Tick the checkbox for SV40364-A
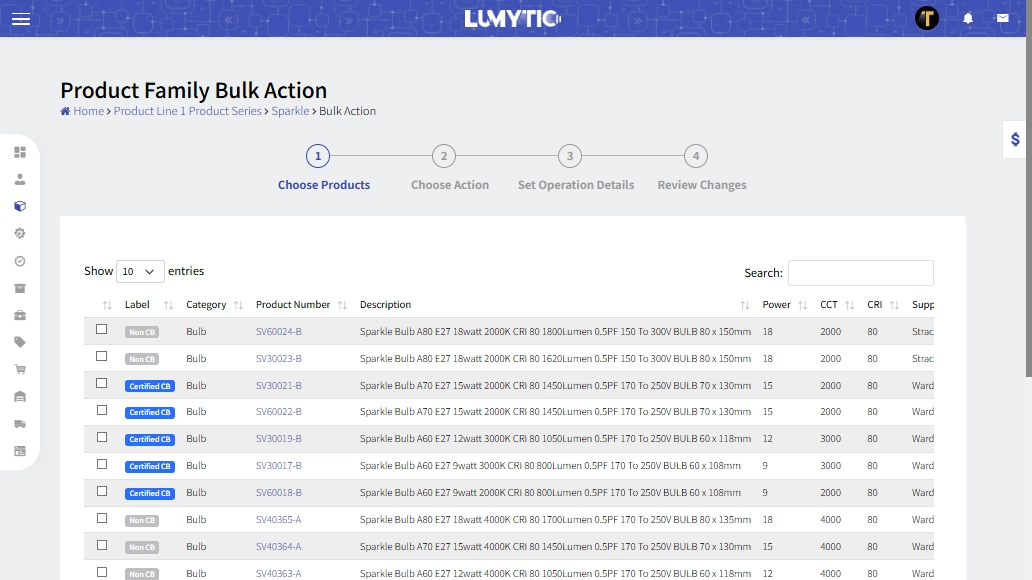 point(101,545)
